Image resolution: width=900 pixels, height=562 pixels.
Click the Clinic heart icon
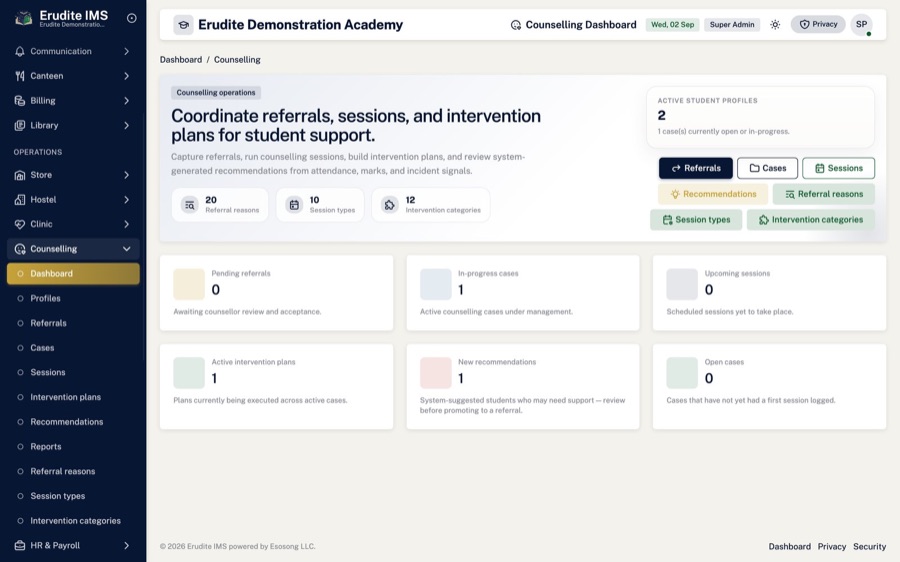point(20,224)
